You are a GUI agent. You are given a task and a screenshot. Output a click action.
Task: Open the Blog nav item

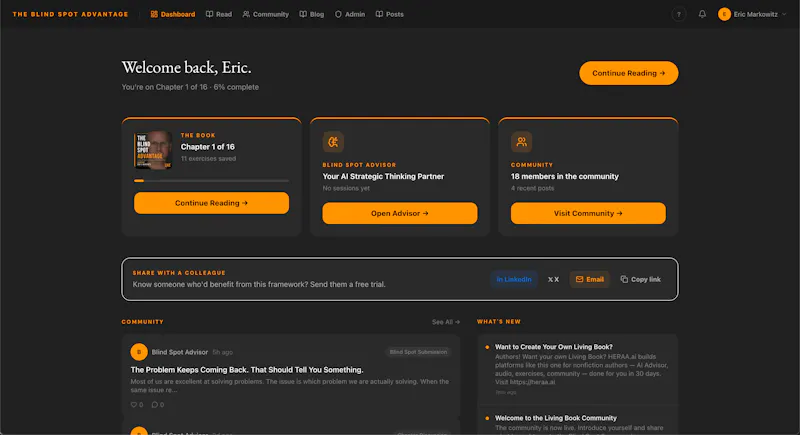click(312, 14)
